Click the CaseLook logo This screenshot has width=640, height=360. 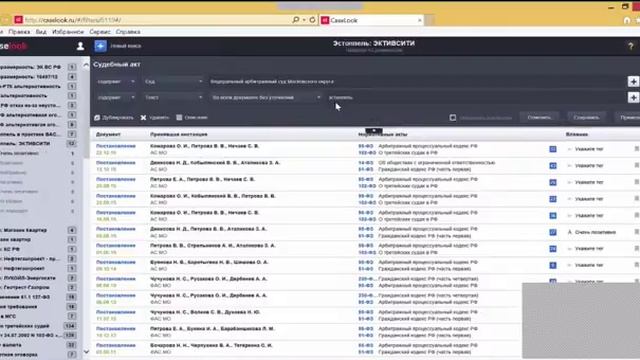pyautogui.click(x=13, y=46)
